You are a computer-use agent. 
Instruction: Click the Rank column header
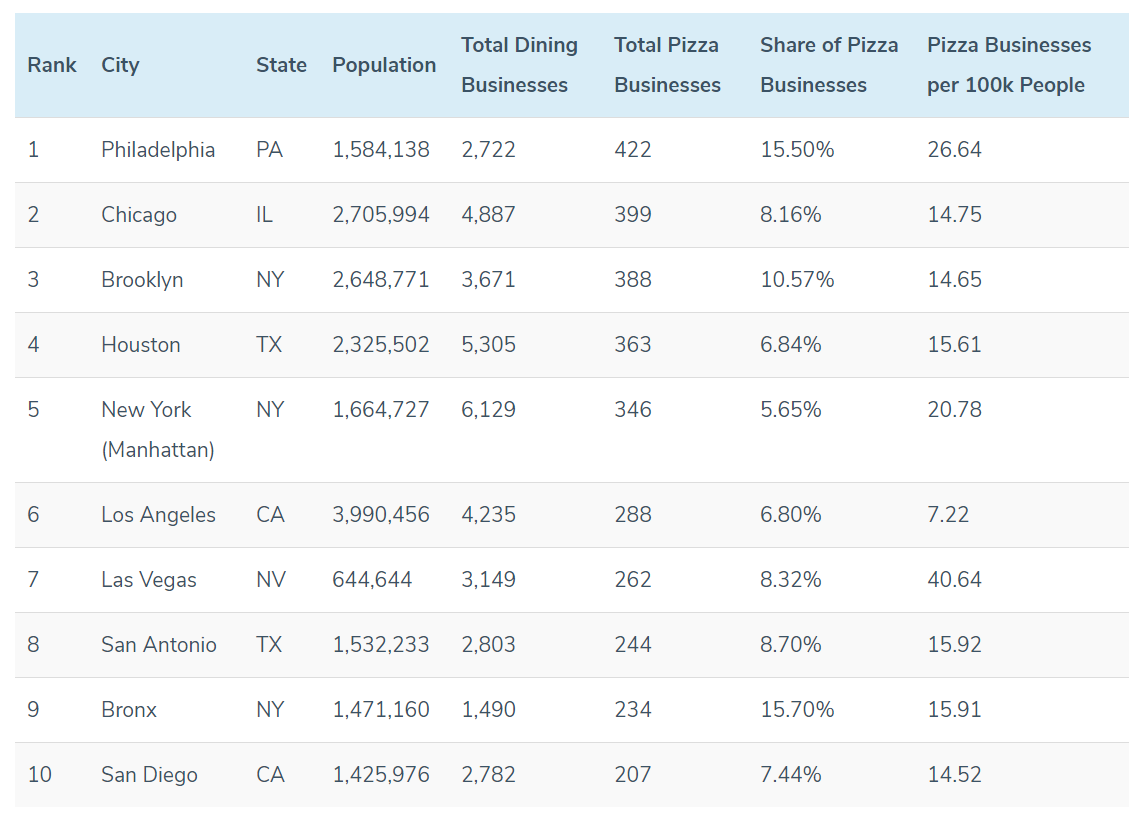click(52, 65)
